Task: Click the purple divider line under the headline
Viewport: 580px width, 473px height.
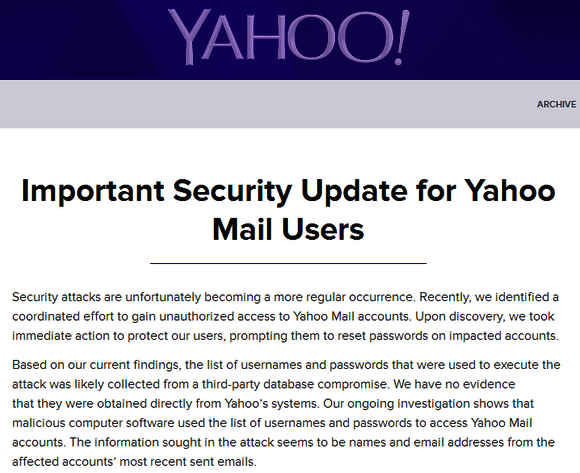Action: (x=288, y=263)
